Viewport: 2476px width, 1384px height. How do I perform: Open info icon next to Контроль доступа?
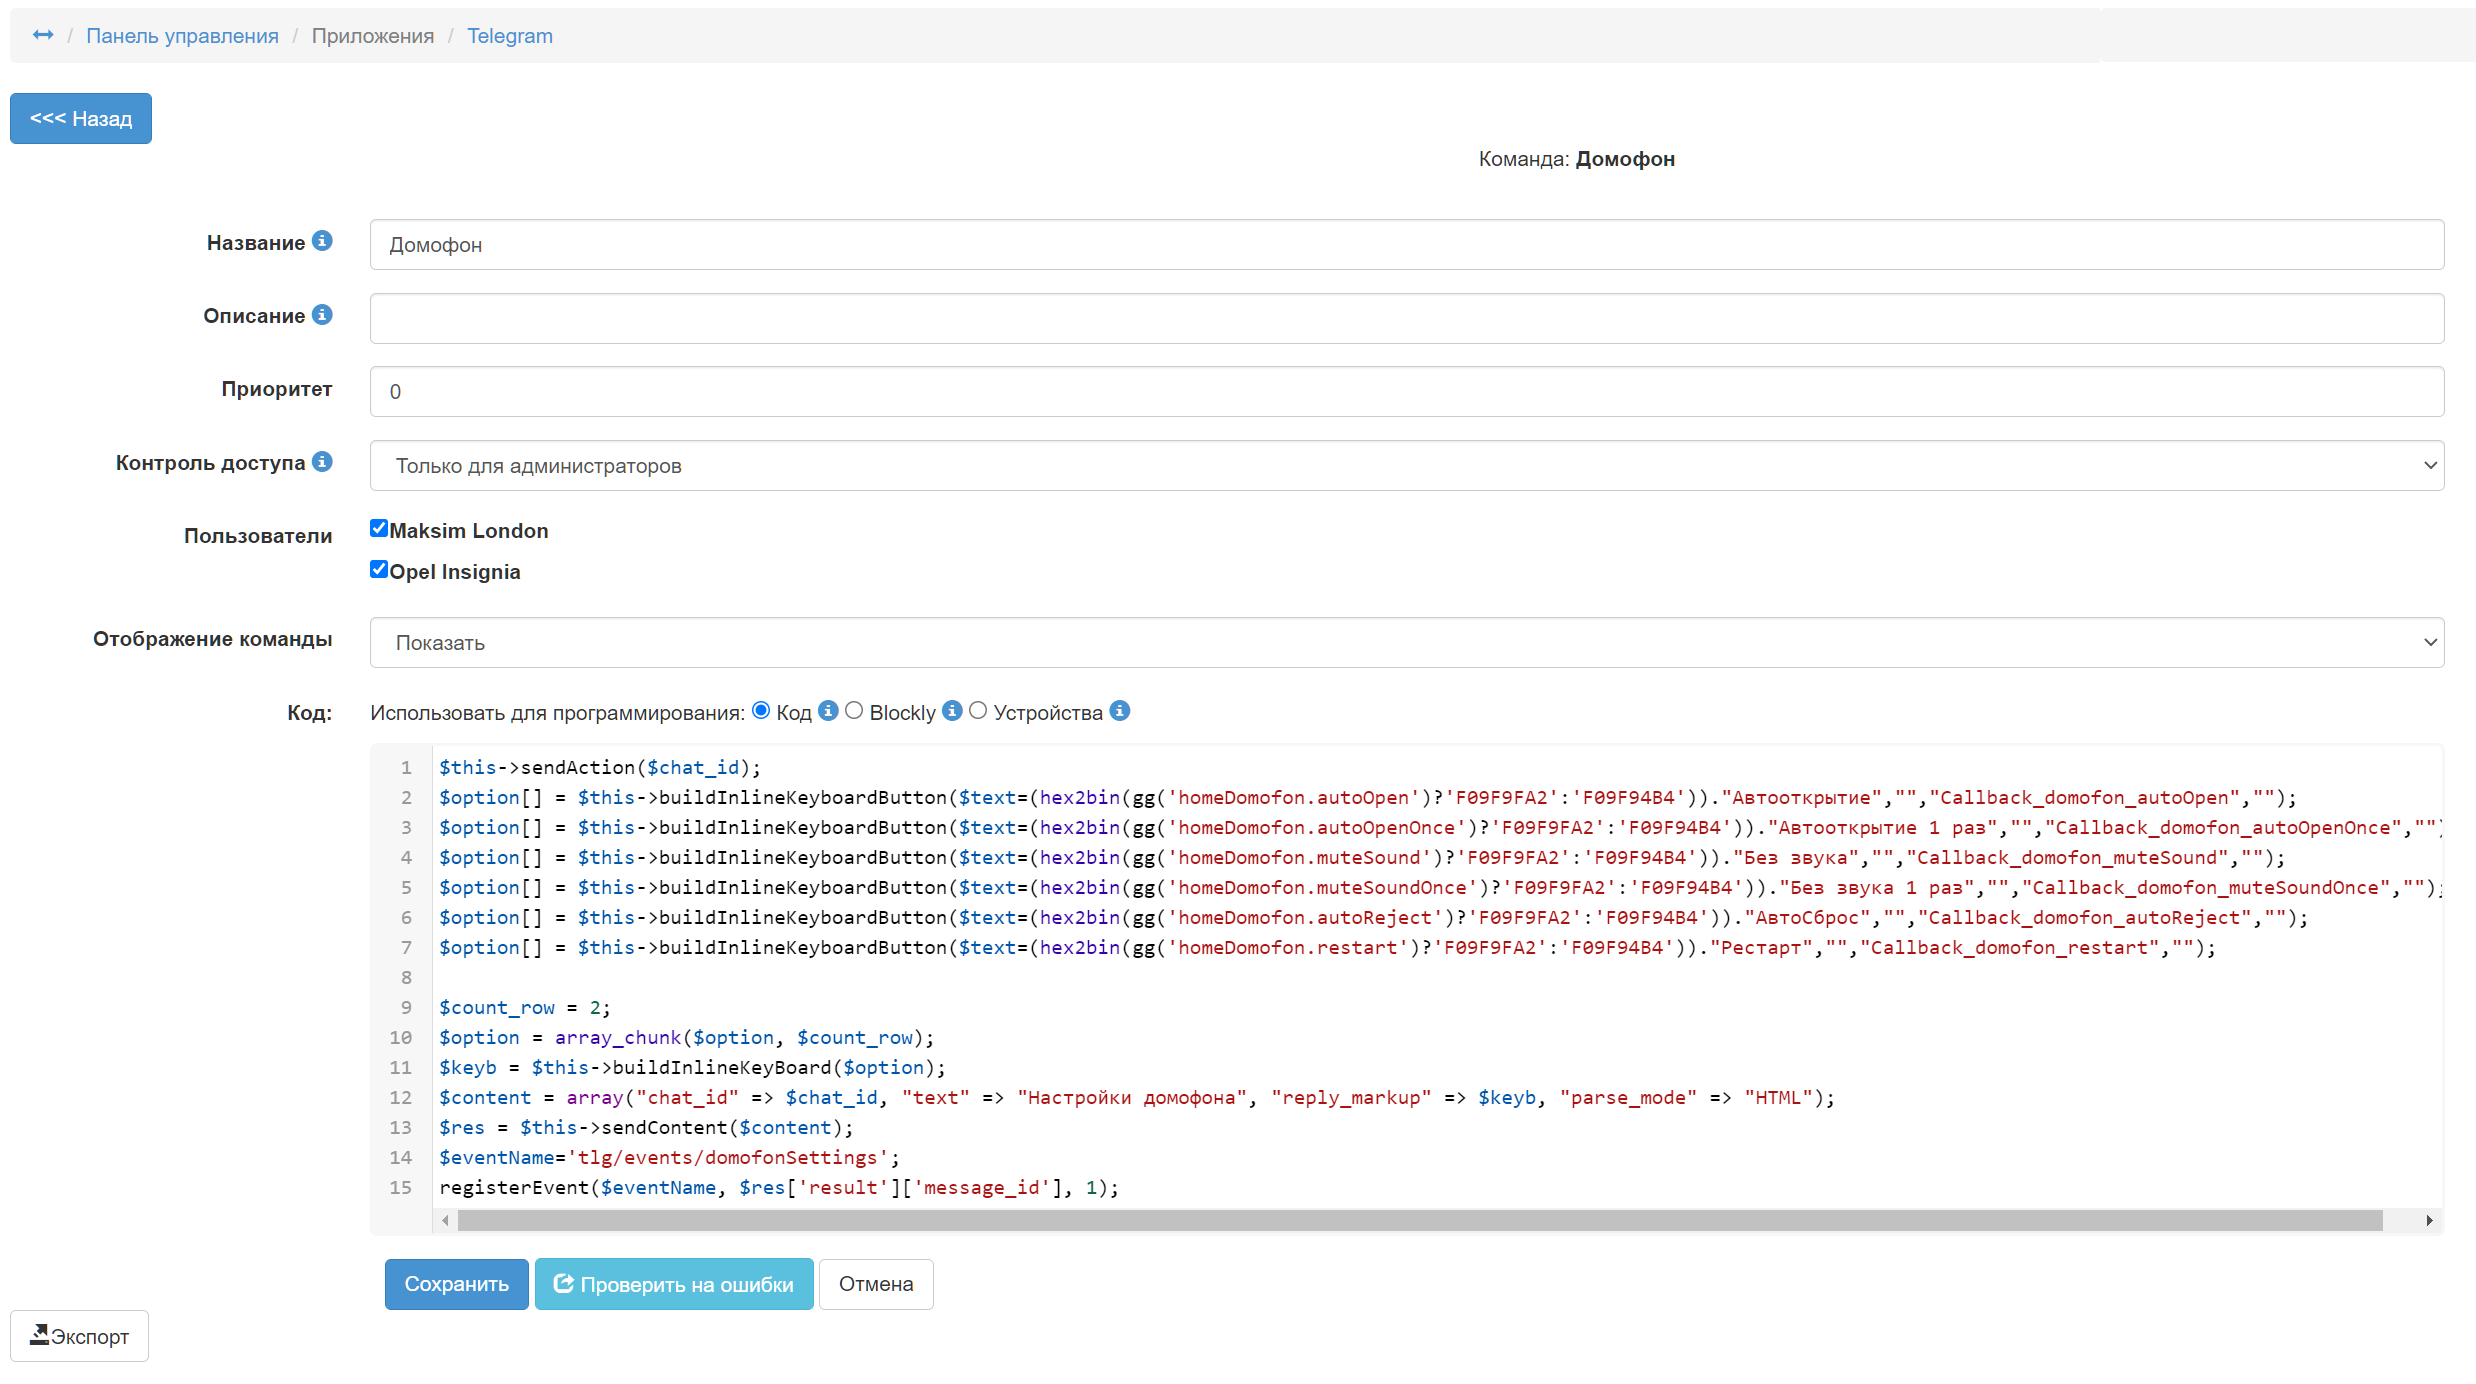point(322,461)
